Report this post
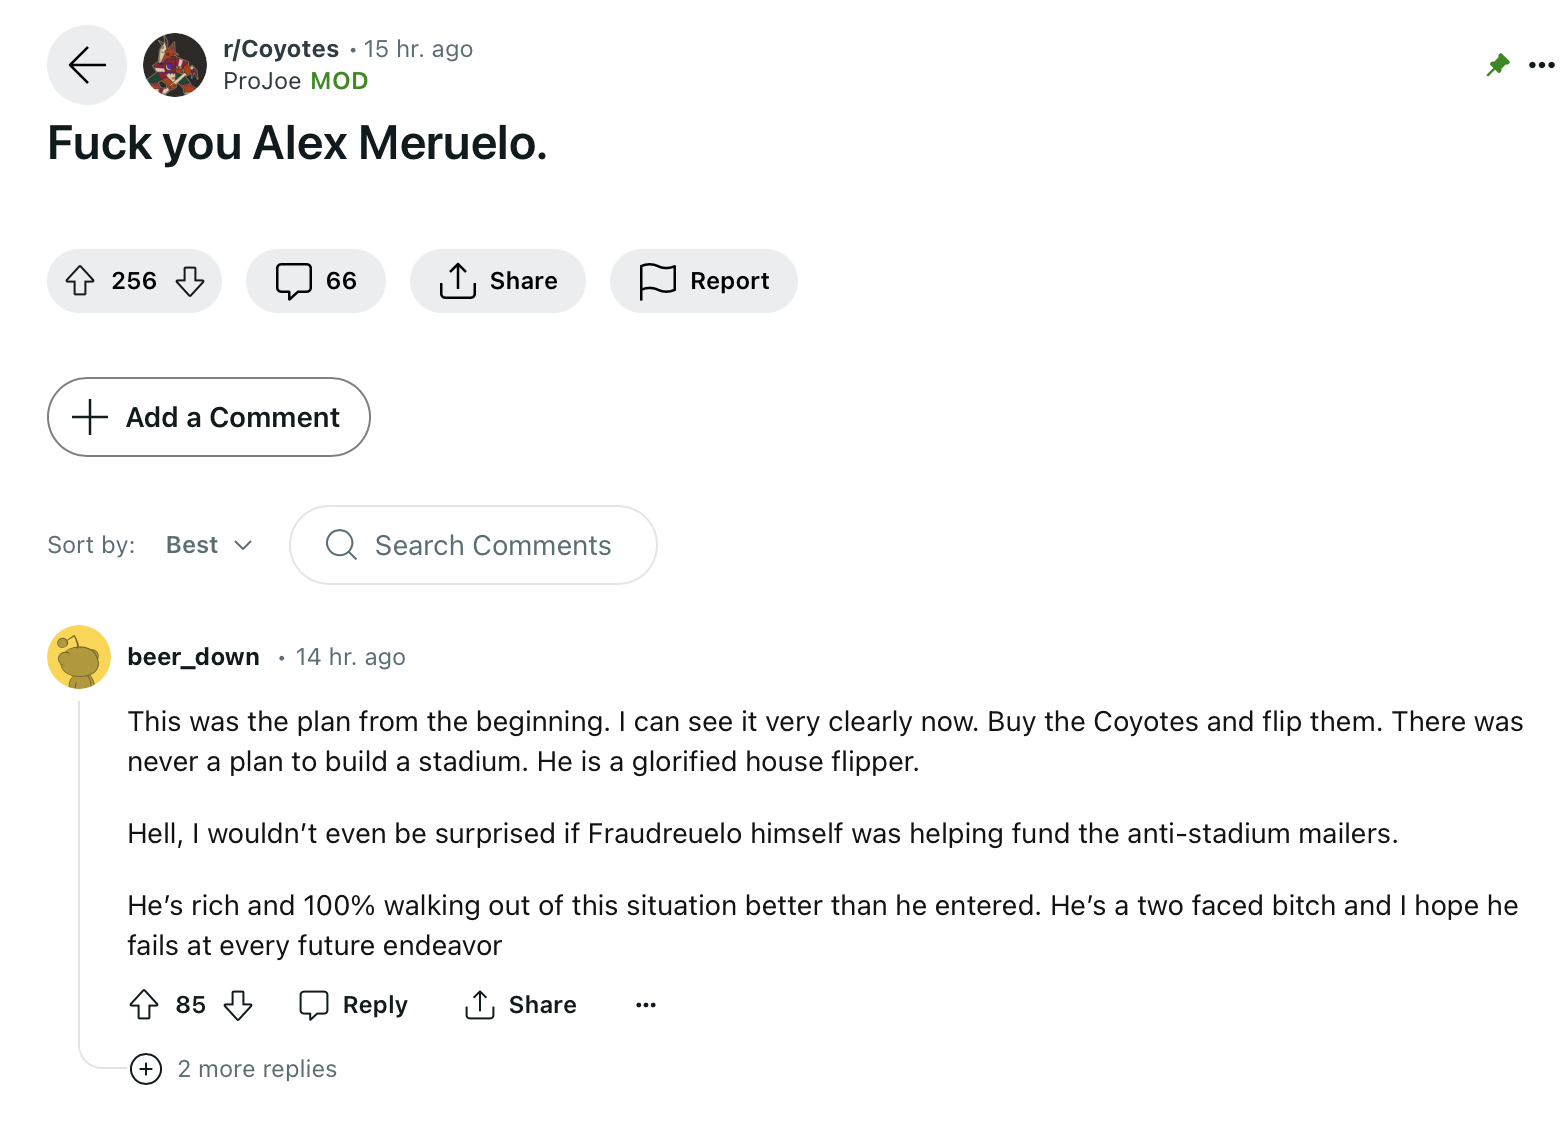Screen dimensions: 1565x1134 [704, 281]
